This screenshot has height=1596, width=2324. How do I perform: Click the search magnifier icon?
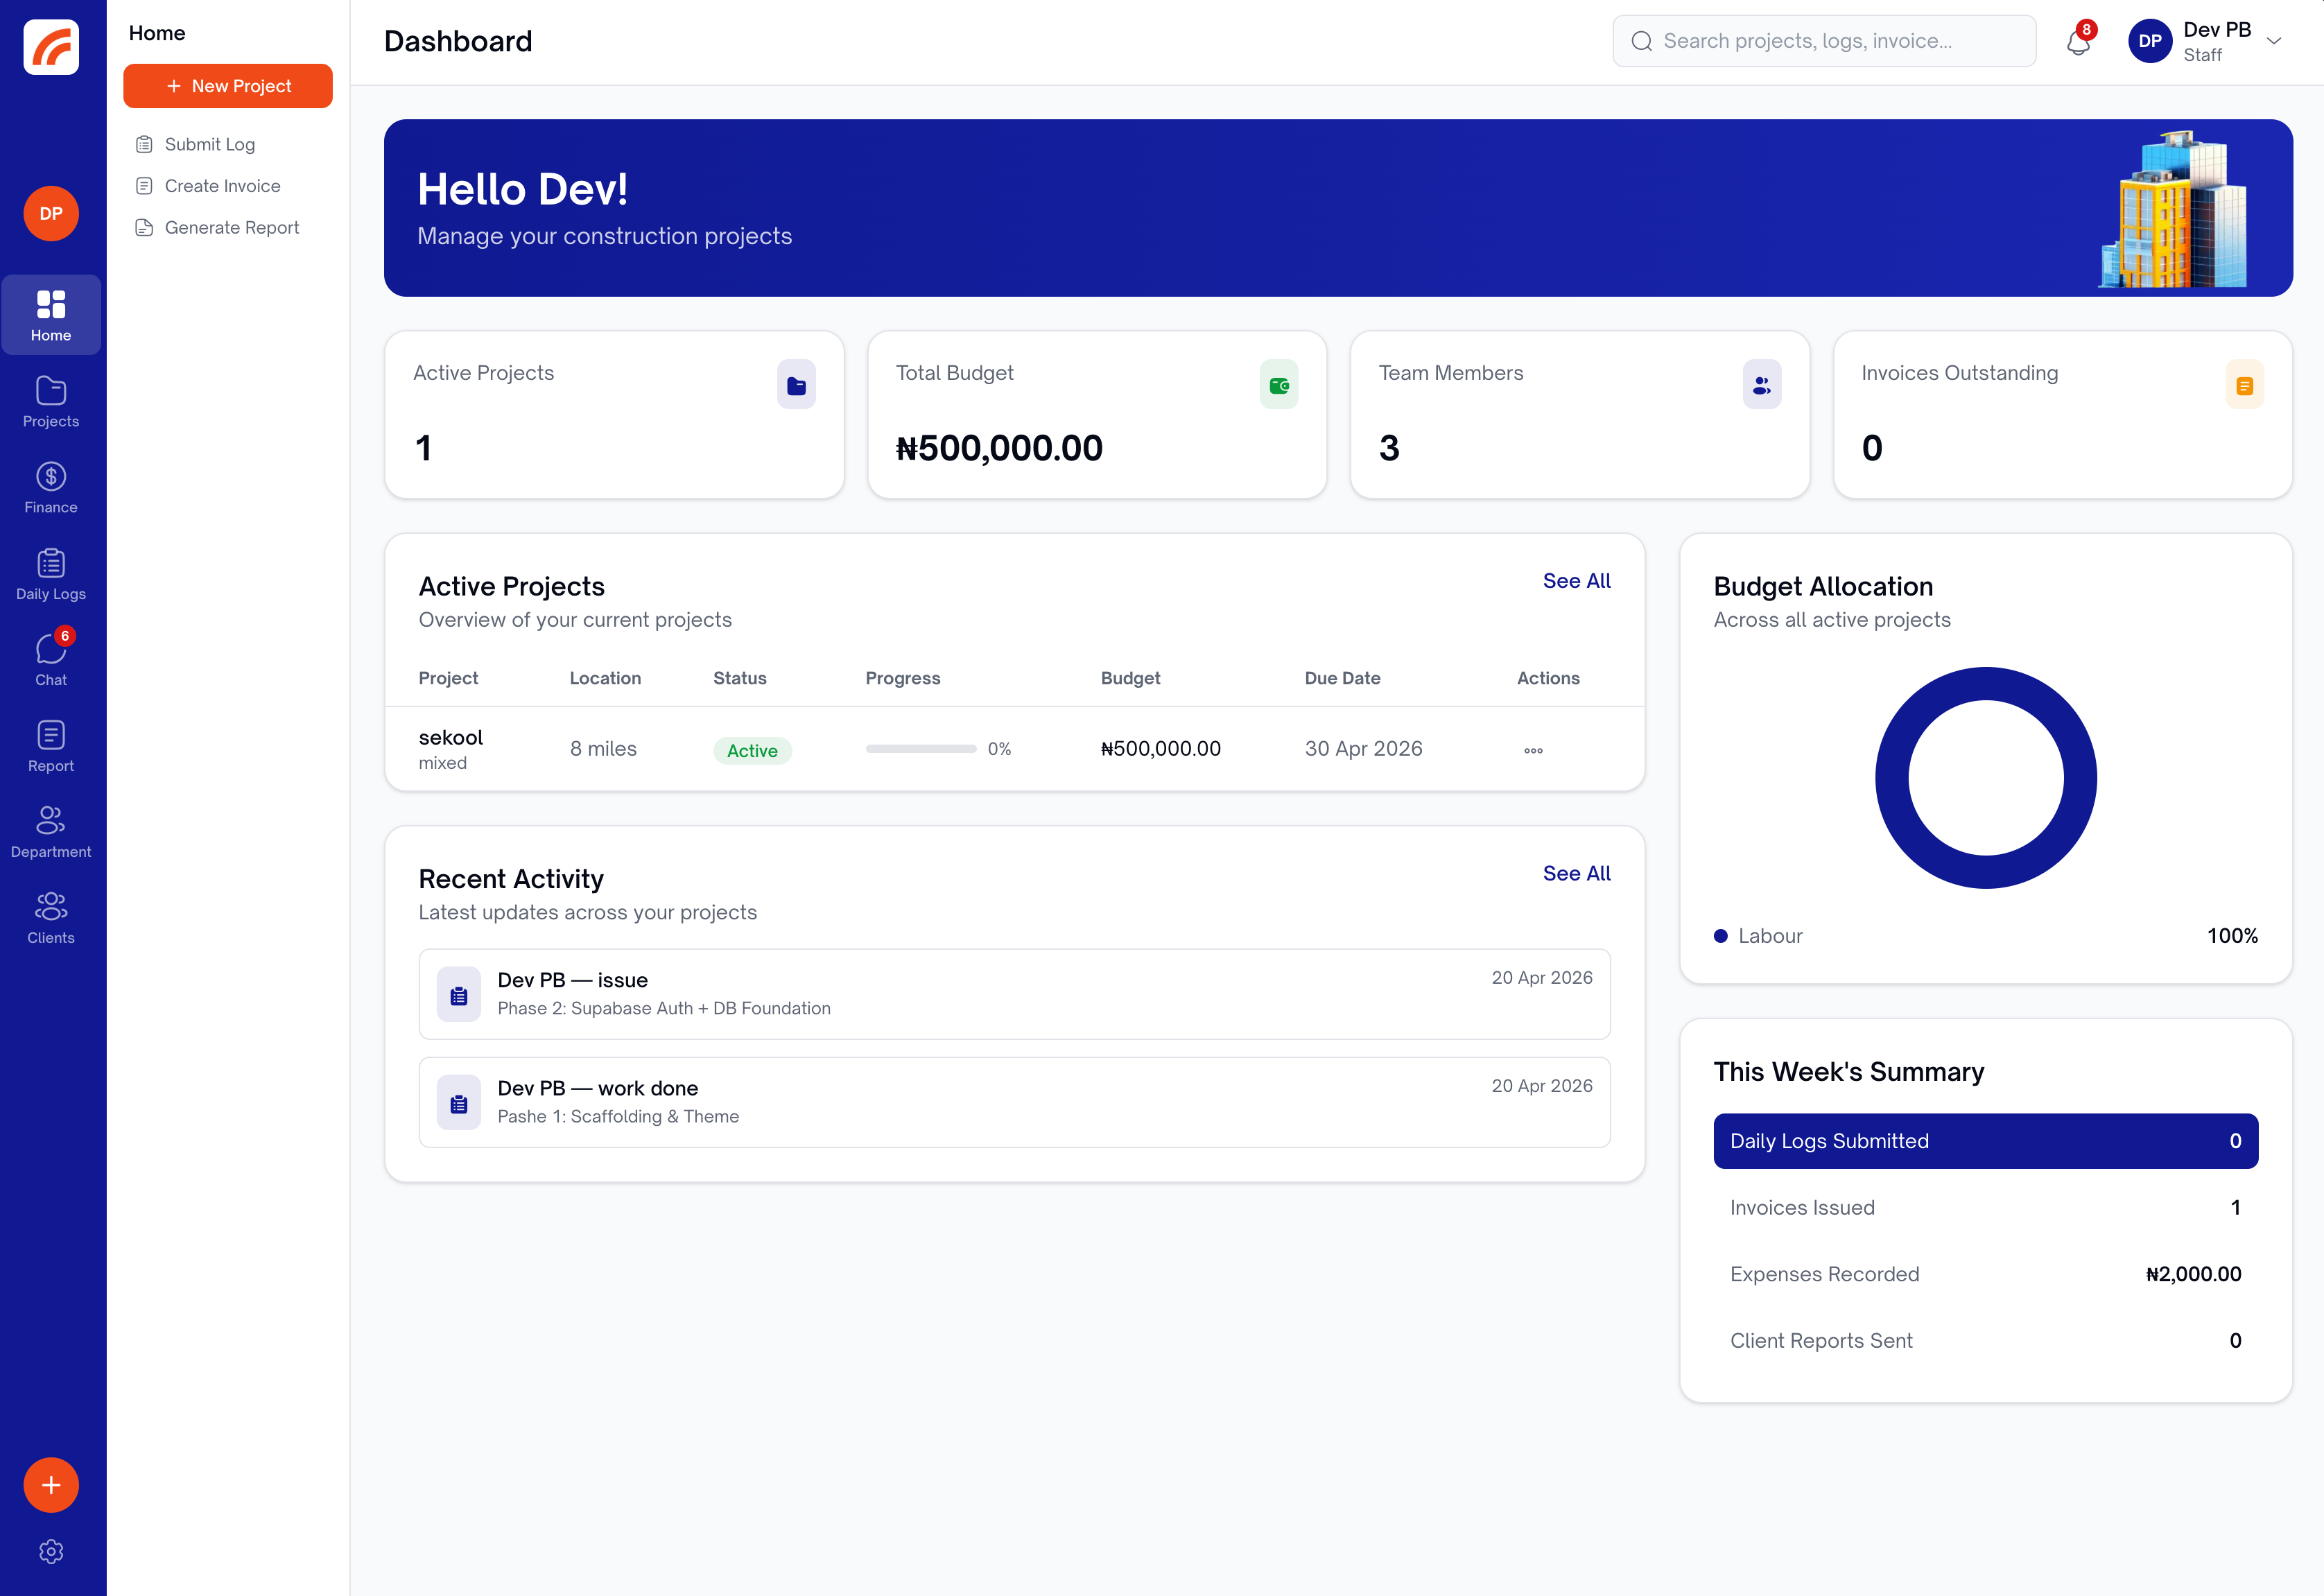click(x=1641, y=41)
